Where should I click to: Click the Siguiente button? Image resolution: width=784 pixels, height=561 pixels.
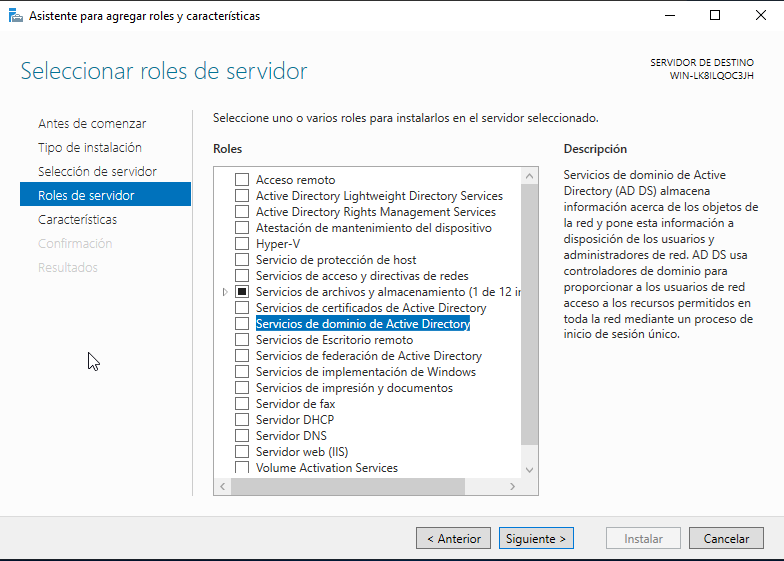click(536, 538)
